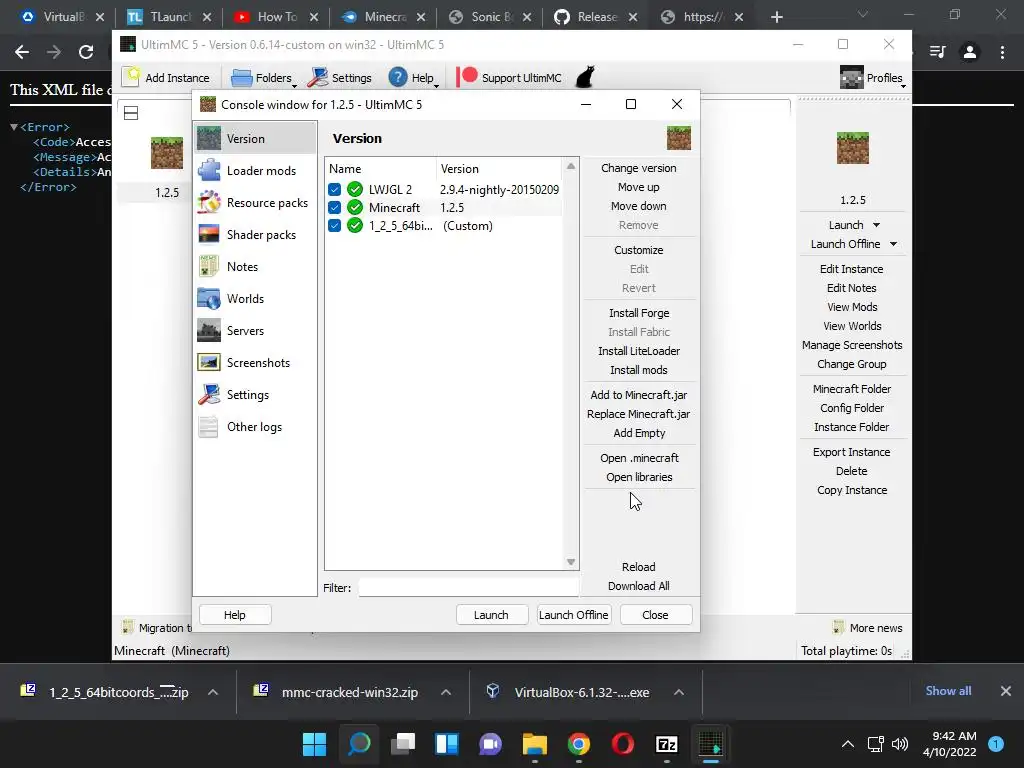Open new browser tab with plus

[x=776, y=17]
